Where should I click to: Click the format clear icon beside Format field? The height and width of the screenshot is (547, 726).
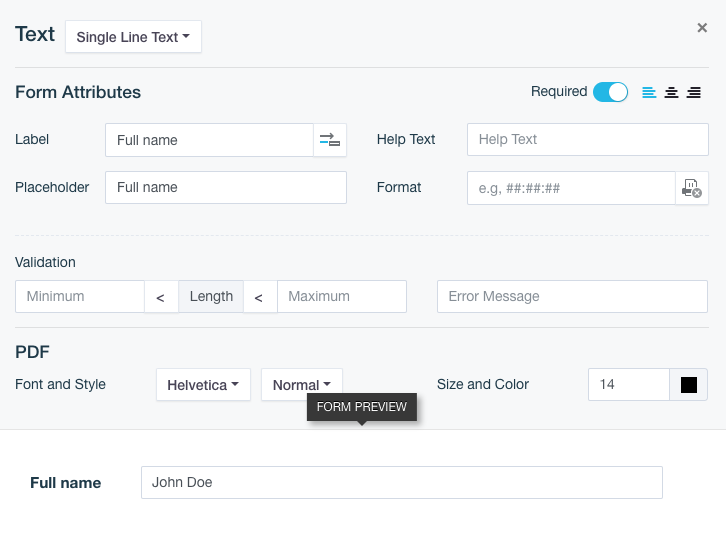[692, 188]
